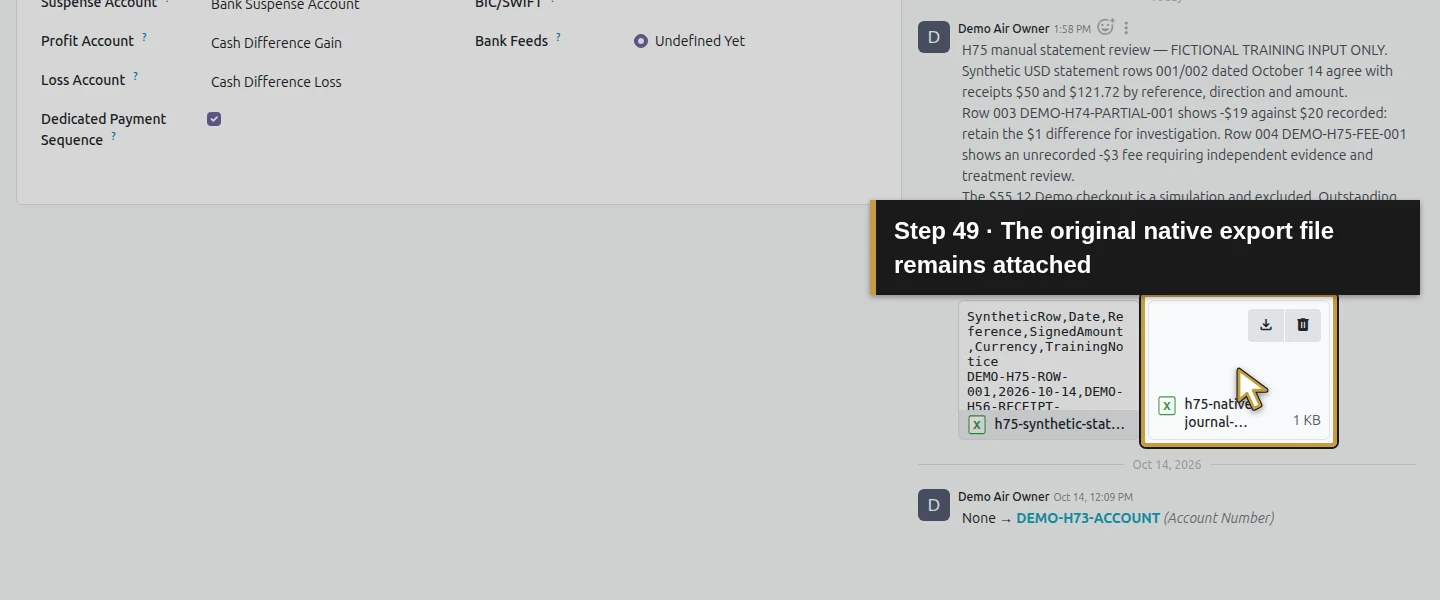
Task: Click the Loss Account label
Action: coord(83,80)
